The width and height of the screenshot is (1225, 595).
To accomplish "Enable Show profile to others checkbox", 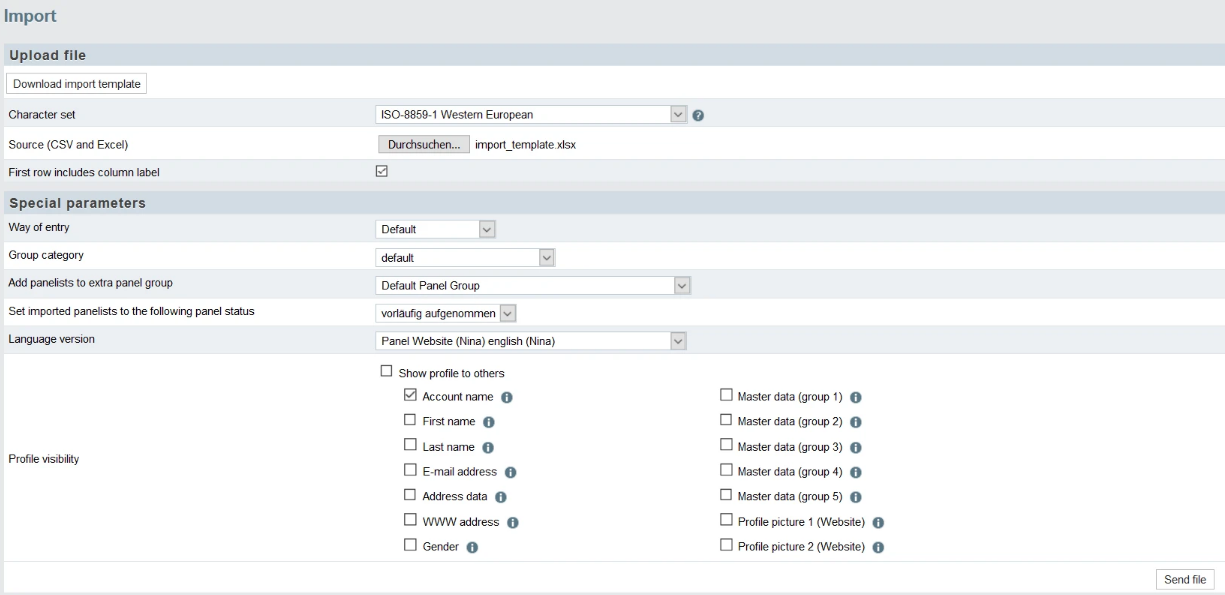I will pos(386,372).
